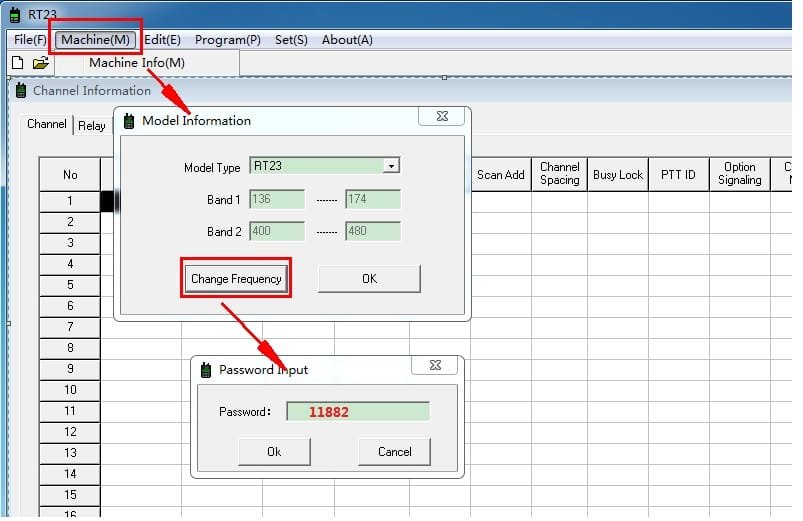The width and height of the screenshot is (803, 521).
Task: Click the radio icon in Channel Information title
Action: [x=21, y=91]
